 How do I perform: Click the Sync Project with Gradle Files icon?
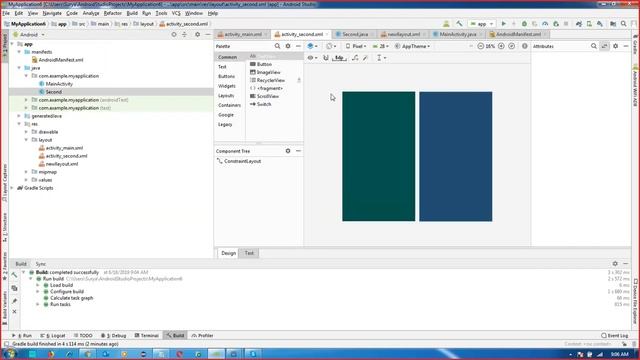point(579,24)
